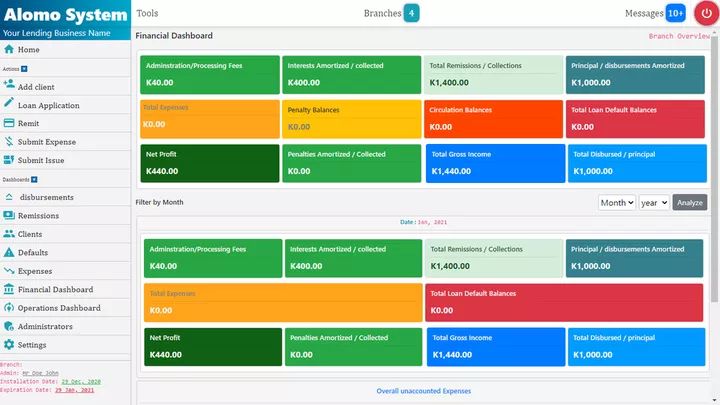Click the Settings gear icon
The width and height of the screenshot is (720, 405).
9,344
